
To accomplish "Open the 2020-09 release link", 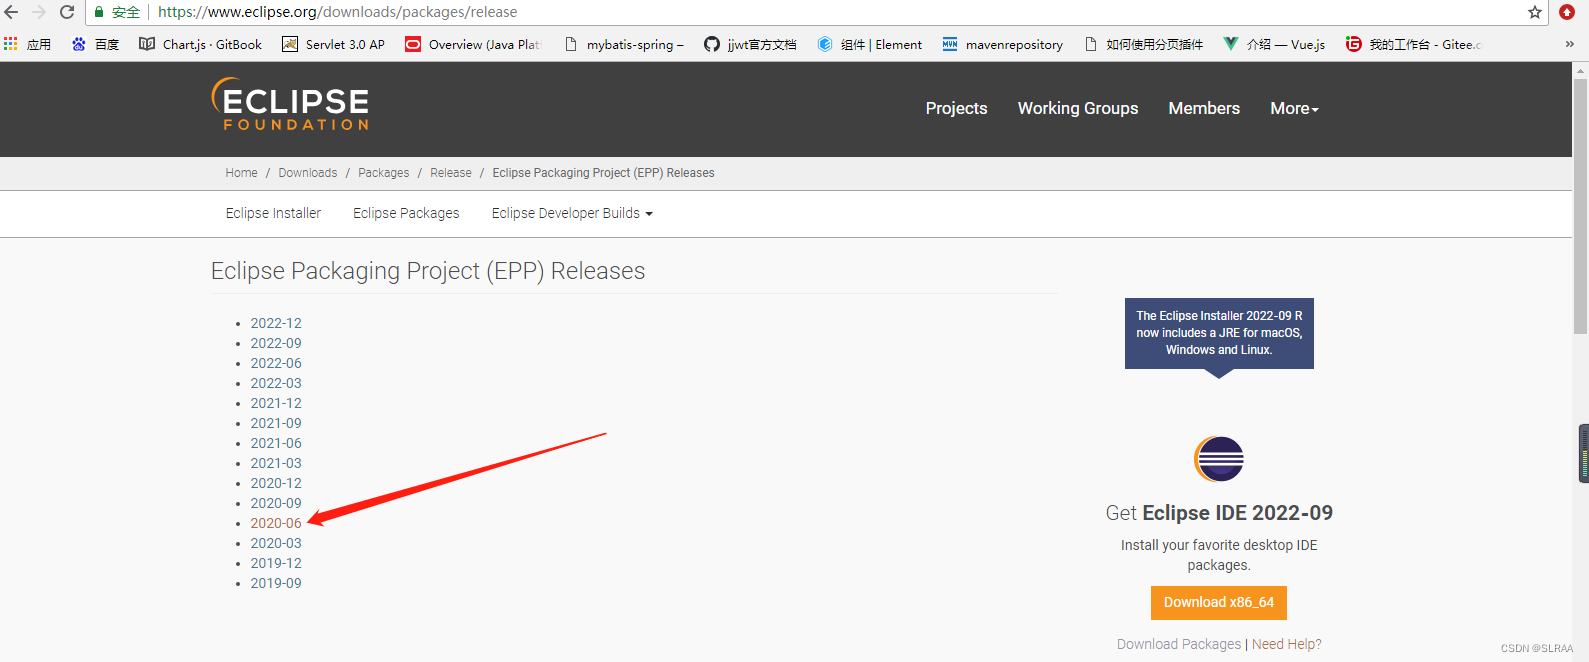I will 276,503.
